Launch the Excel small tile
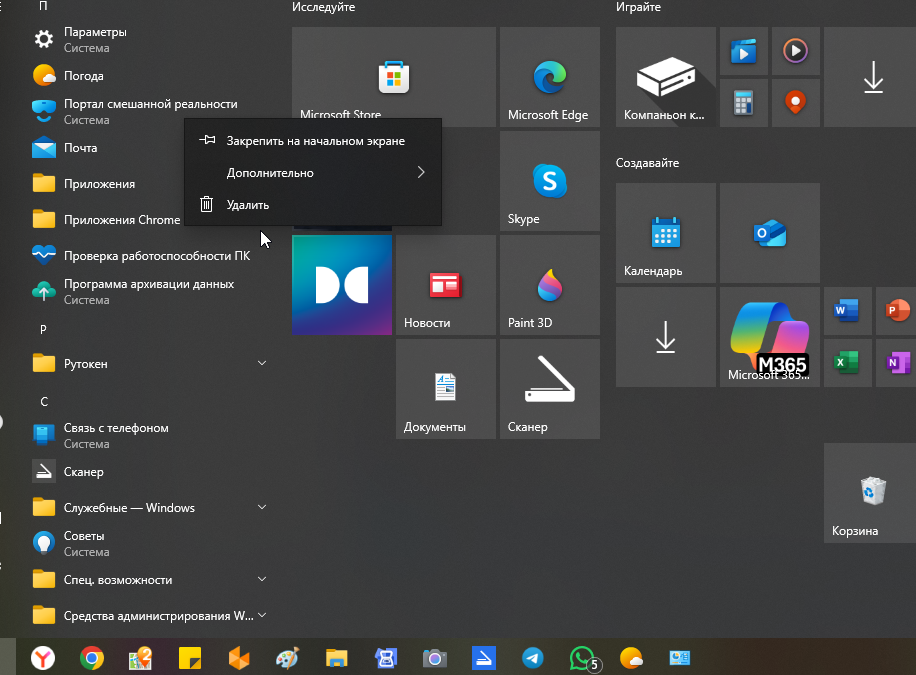Screen dimensions: 916x675 pos(848,363)
